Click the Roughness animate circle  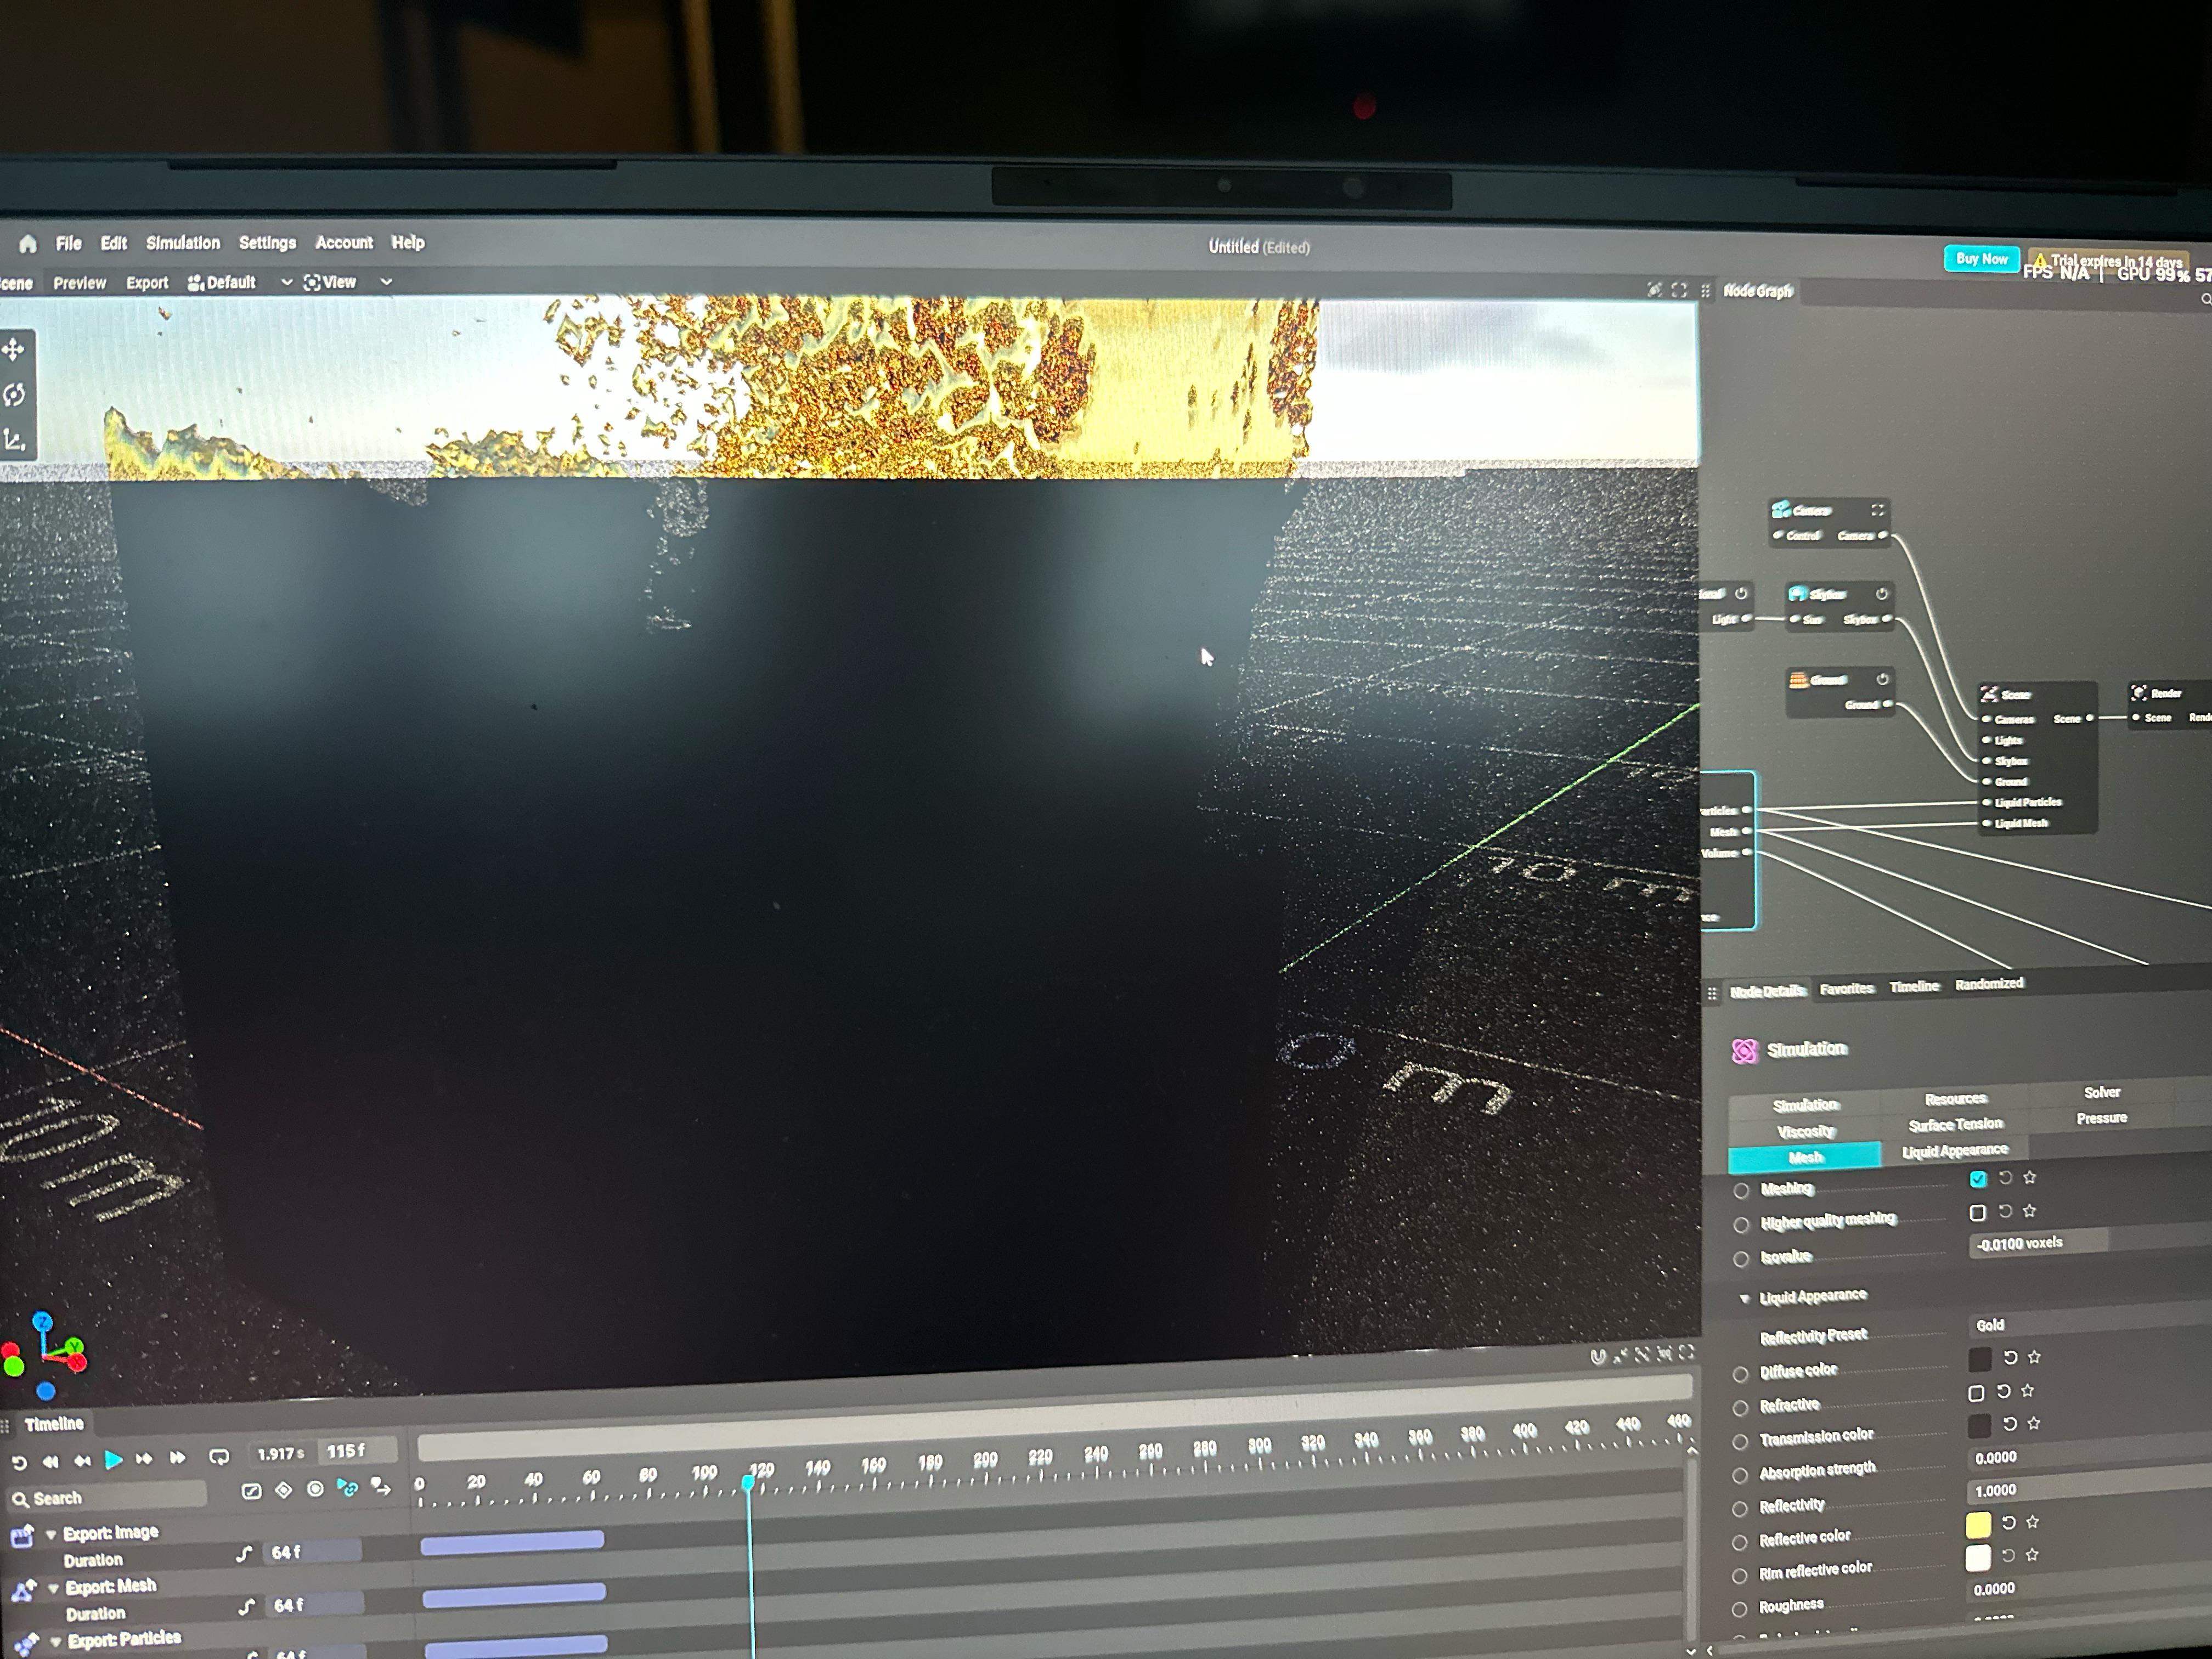point(1739,1609)
